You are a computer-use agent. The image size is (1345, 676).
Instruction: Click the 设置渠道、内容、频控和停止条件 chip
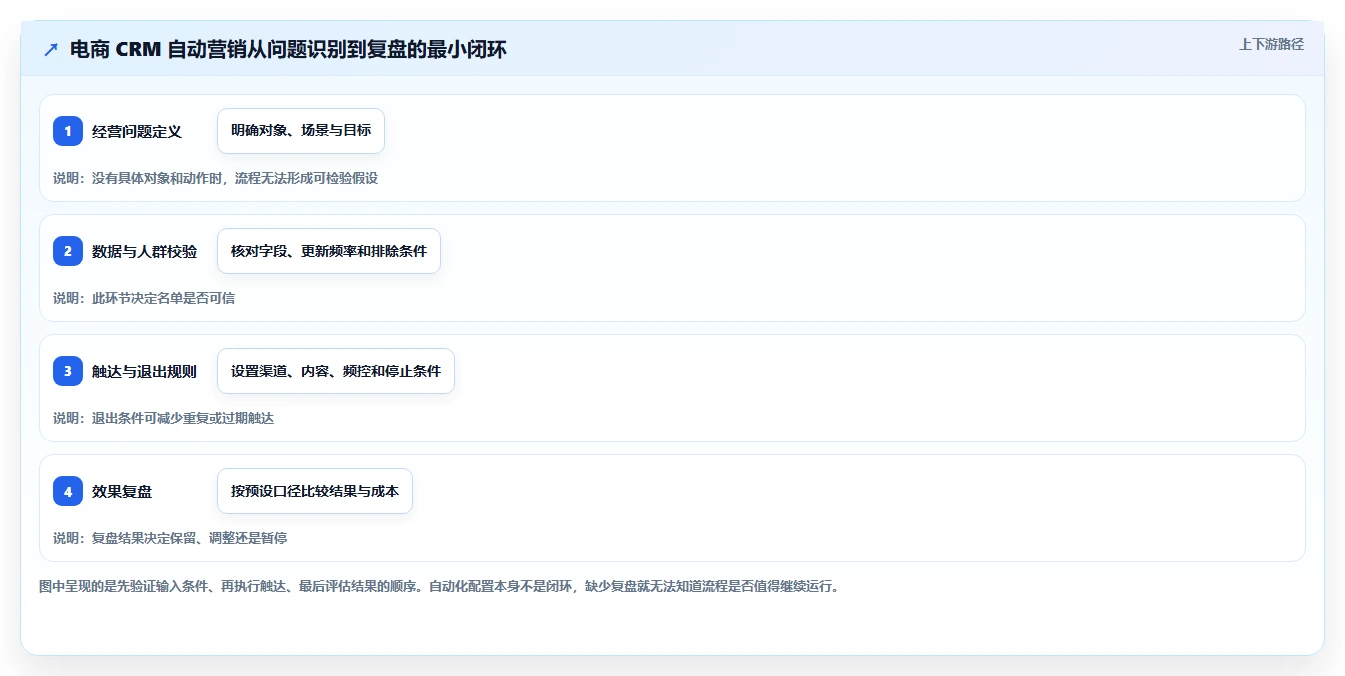click(x=336, y=371)
